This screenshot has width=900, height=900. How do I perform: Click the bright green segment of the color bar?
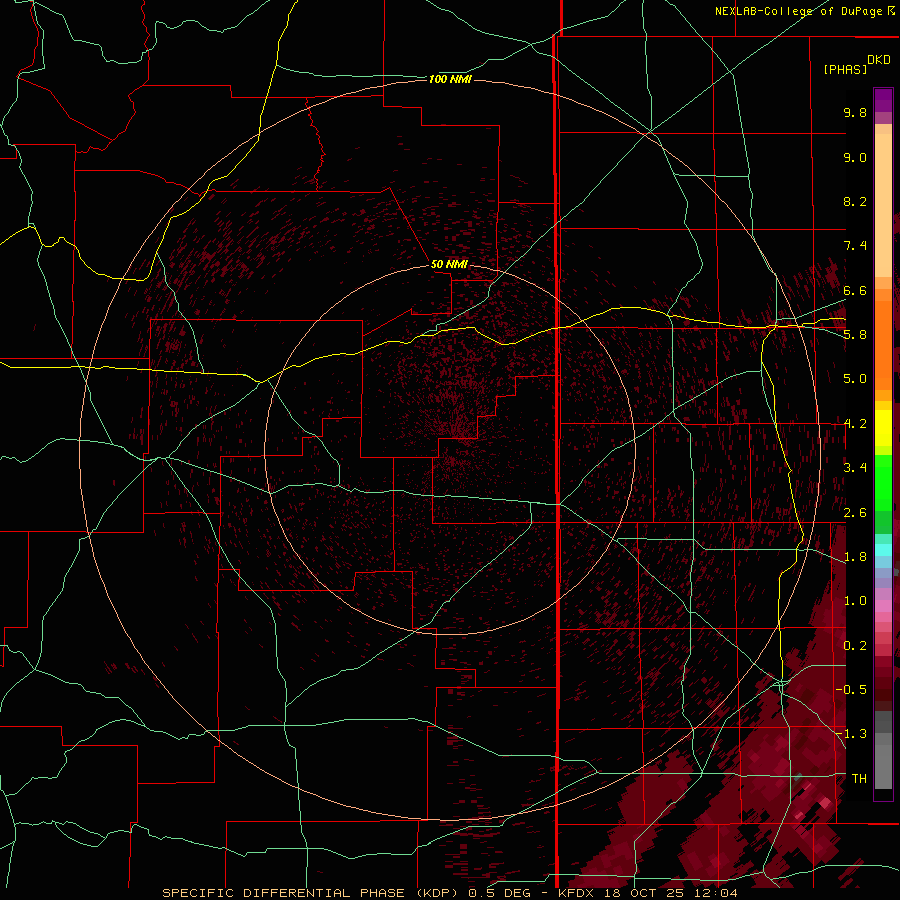883,482
